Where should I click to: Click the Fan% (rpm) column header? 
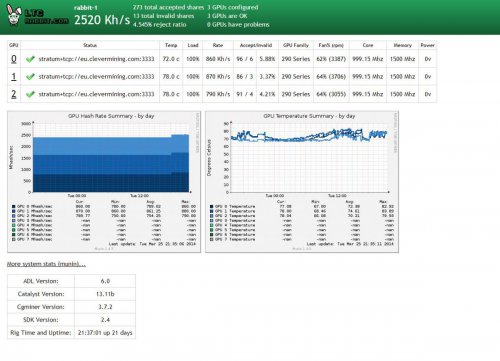pos(331,45)
